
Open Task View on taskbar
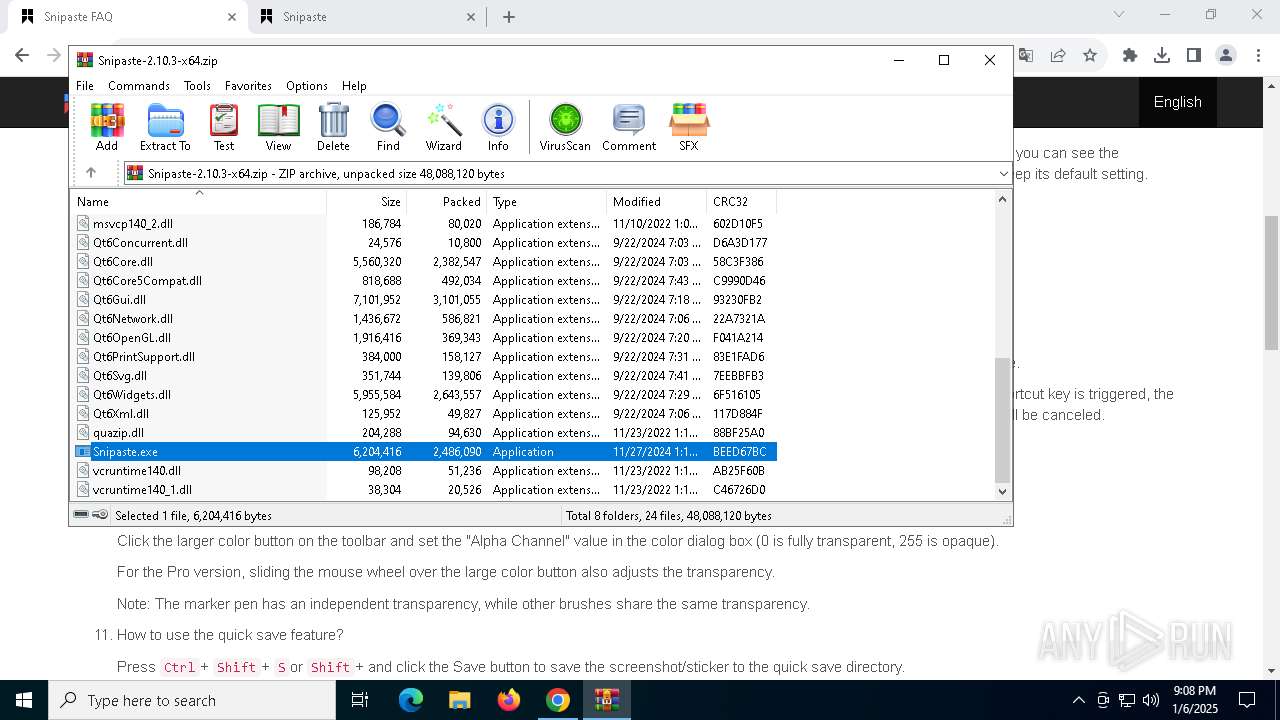pos(360,700)
